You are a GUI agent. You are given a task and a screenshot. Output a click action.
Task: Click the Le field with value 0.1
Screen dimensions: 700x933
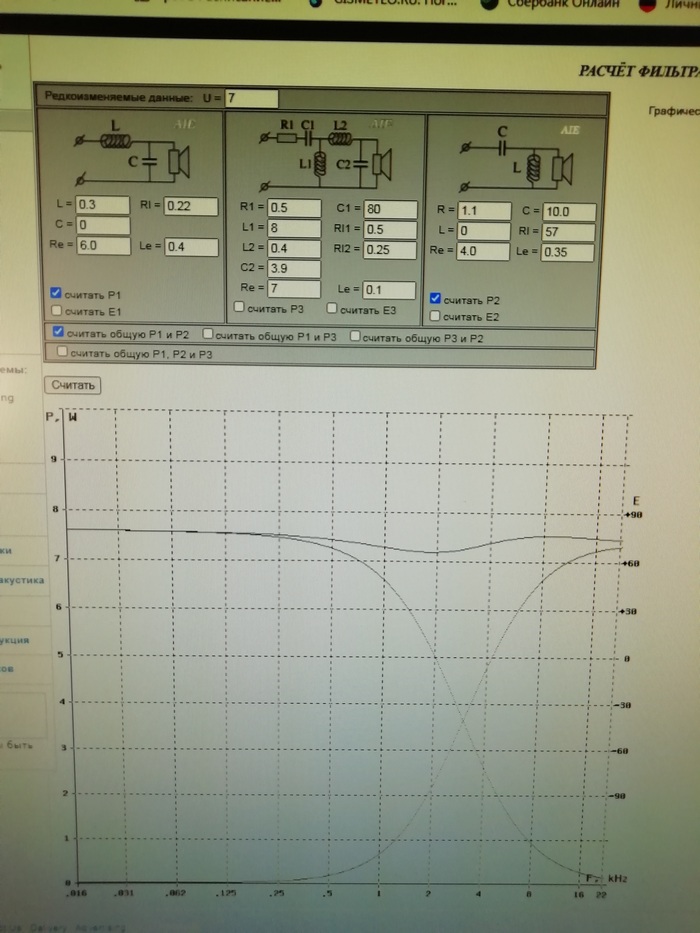click(x=389, y=290)
